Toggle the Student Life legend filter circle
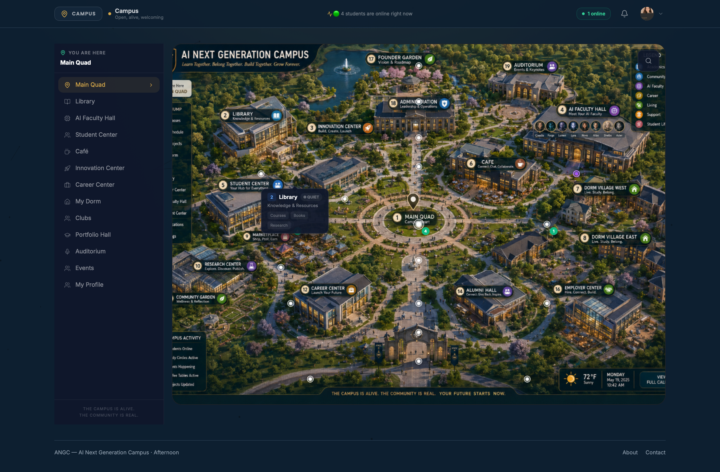720x472 pixels. pos(639,124)
